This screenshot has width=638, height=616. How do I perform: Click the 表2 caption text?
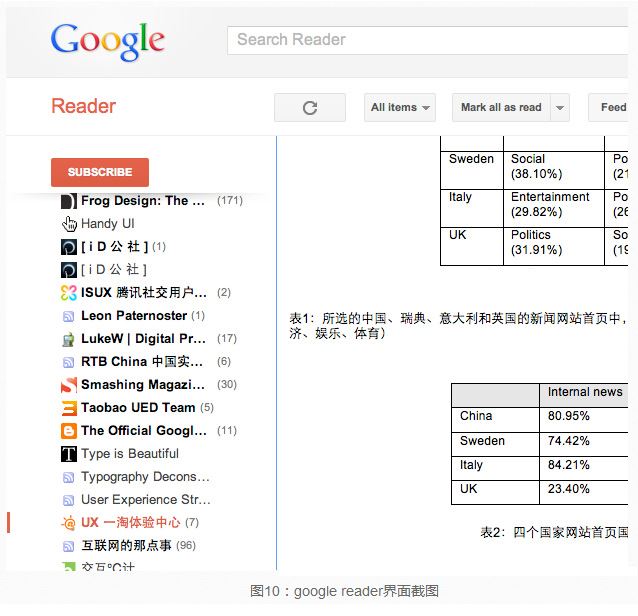point(554,532)
